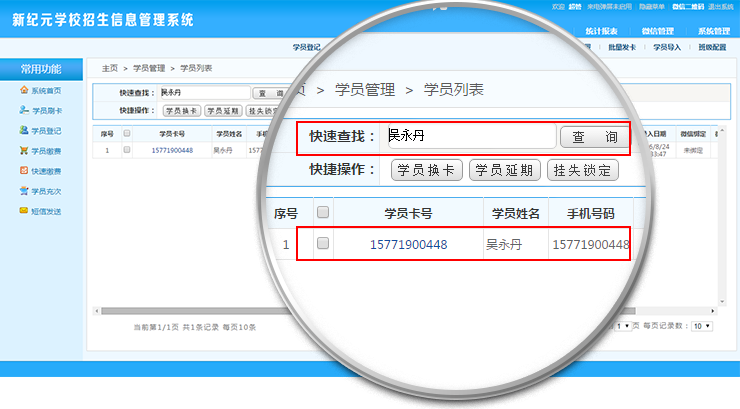This screenshot has height=409, width=740.
Task: Click the magnified 查询 button
Action: [x=595, y=137]
